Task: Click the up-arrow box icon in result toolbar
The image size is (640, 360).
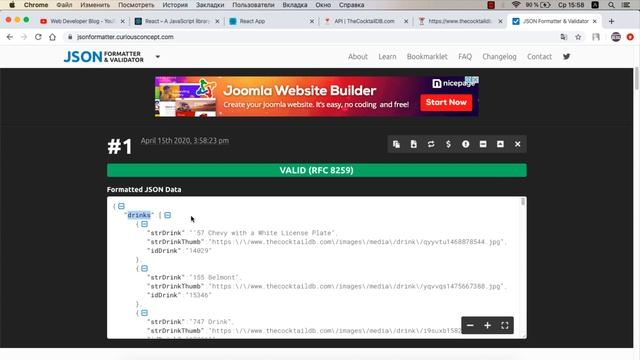Action: coord(500,144)
